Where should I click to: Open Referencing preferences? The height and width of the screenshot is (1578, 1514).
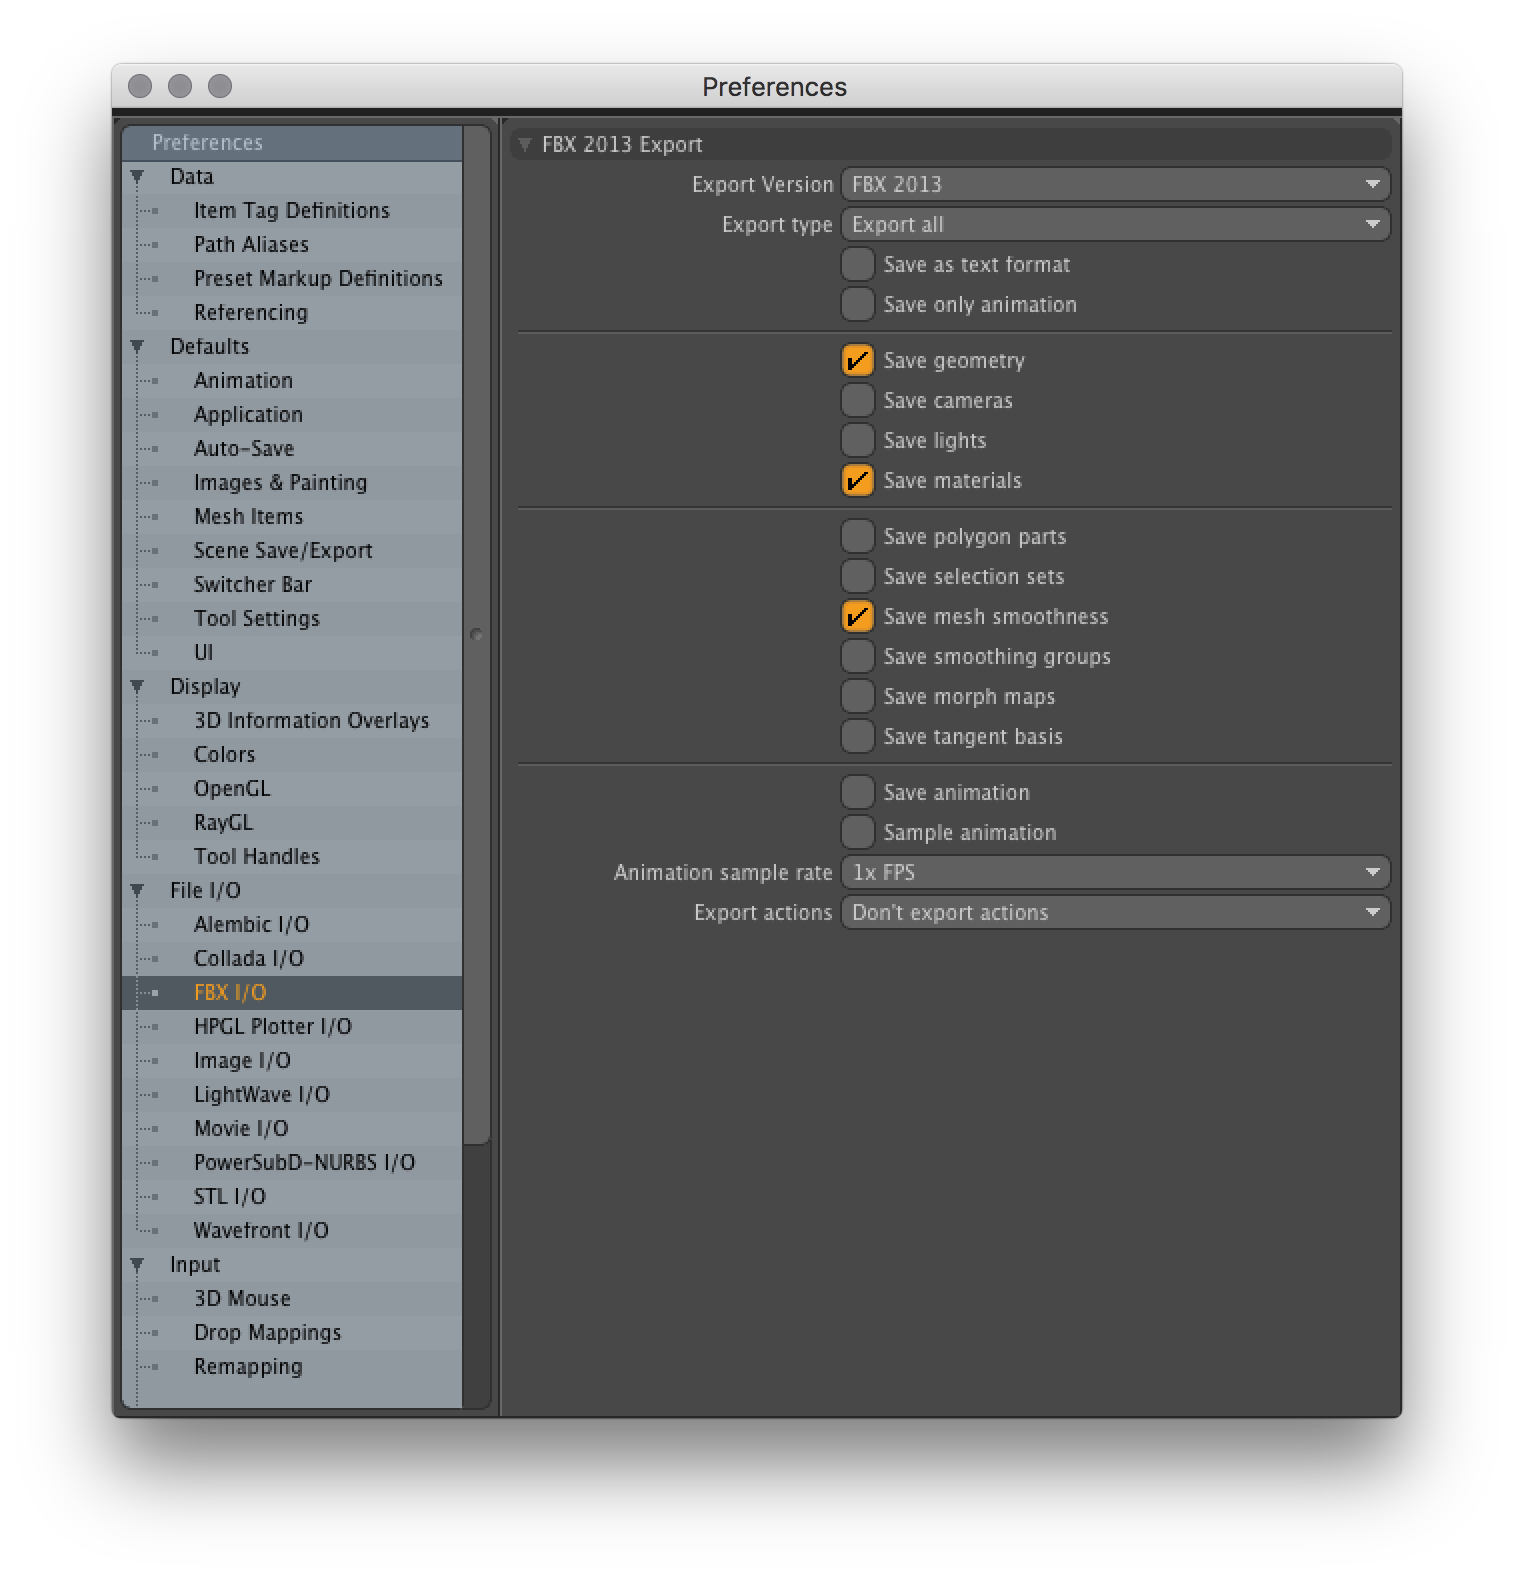click(x=292, y=313)
